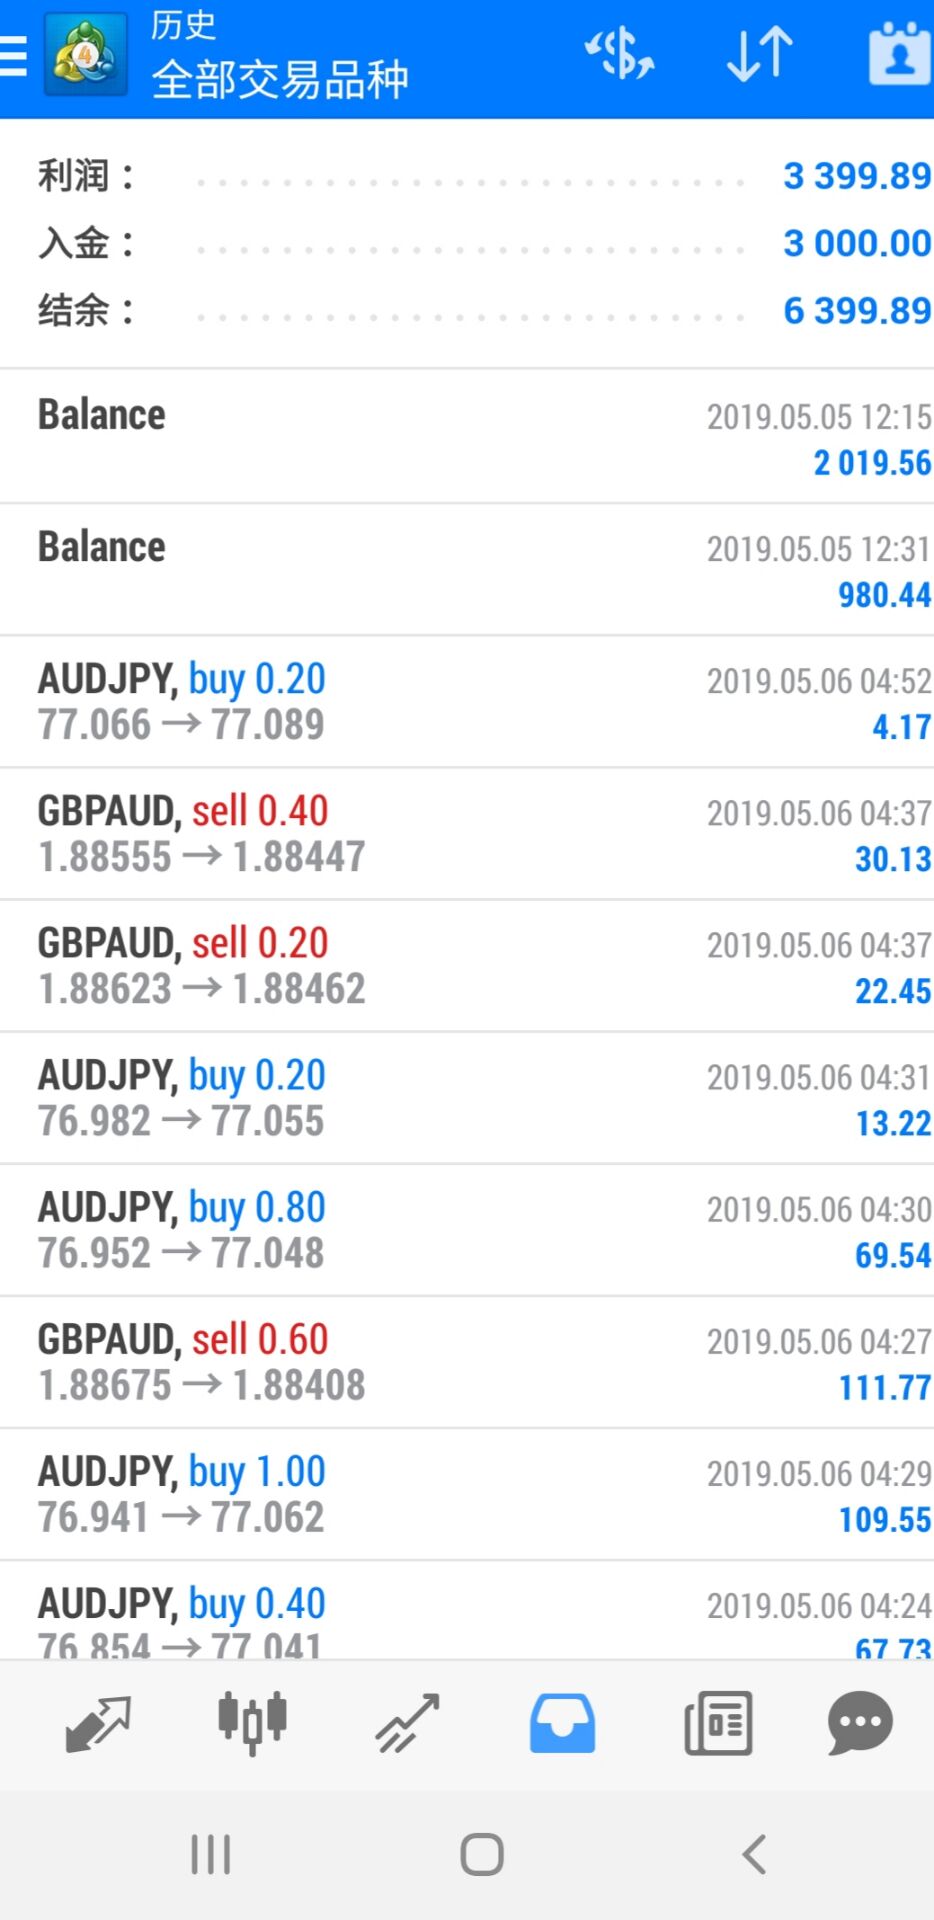Open the calendar date range icon
934x1920 pixels.
pos(900,53)
